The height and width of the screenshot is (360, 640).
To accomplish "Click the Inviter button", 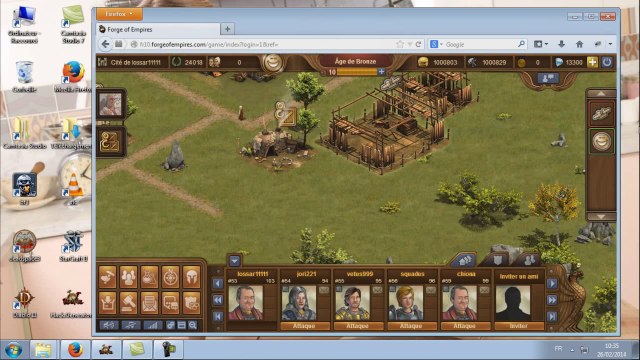I will [x=518, y=326].
